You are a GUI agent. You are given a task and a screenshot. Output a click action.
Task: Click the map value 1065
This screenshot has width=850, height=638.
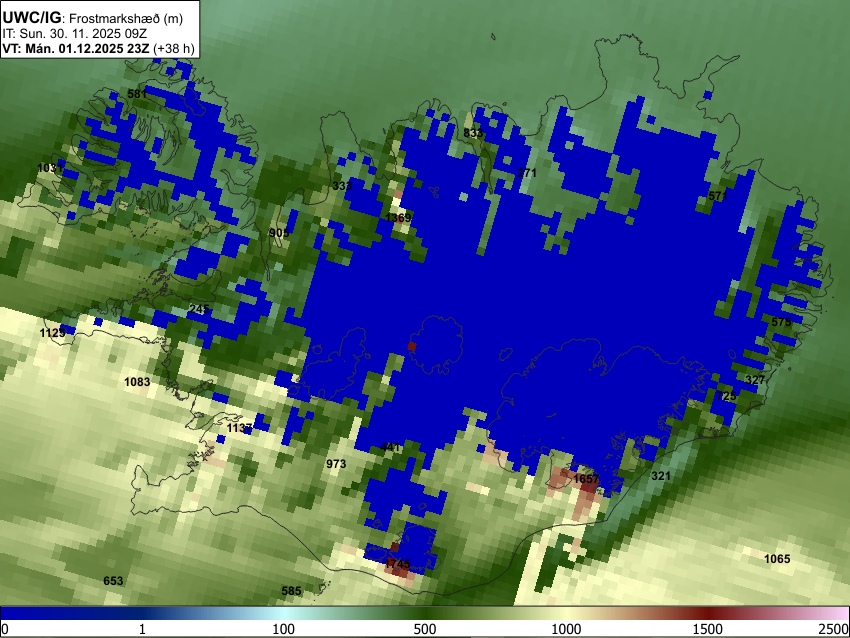[777, 559]
